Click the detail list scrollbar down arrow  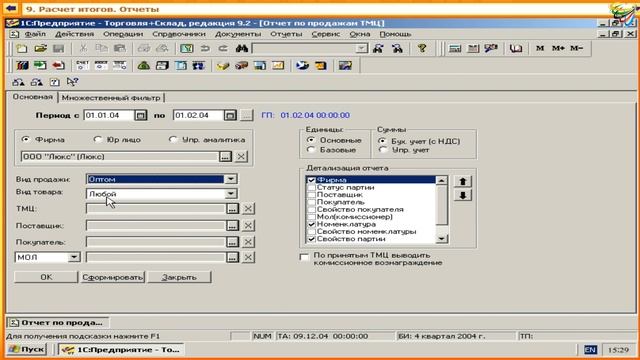pyautogui.click(x=442, y=239)
